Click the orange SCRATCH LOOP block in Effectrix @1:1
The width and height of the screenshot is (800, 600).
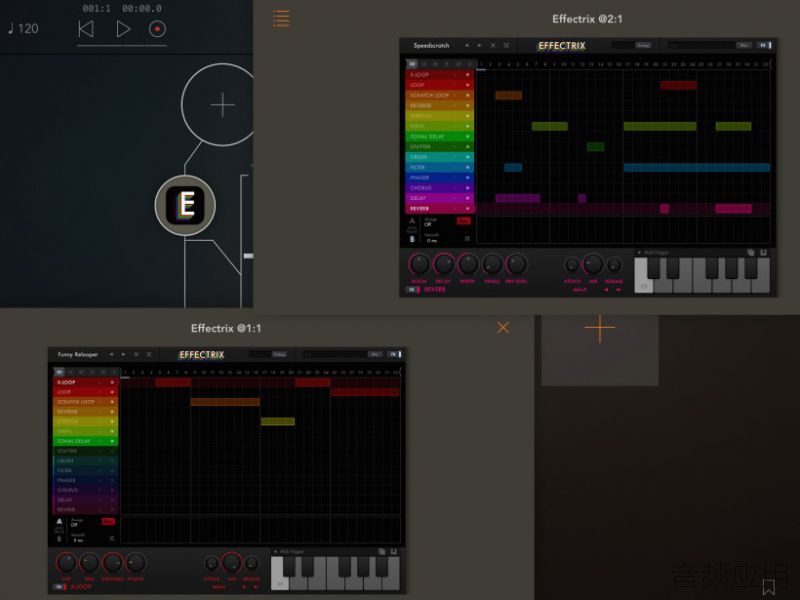pos(225,402)
